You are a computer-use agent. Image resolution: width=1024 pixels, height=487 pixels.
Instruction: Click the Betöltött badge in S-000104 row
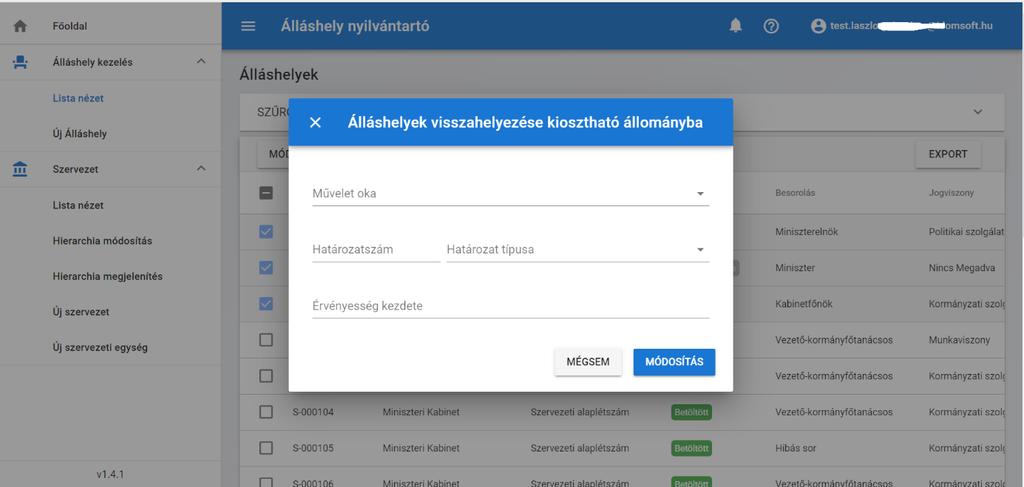(692, 413)
